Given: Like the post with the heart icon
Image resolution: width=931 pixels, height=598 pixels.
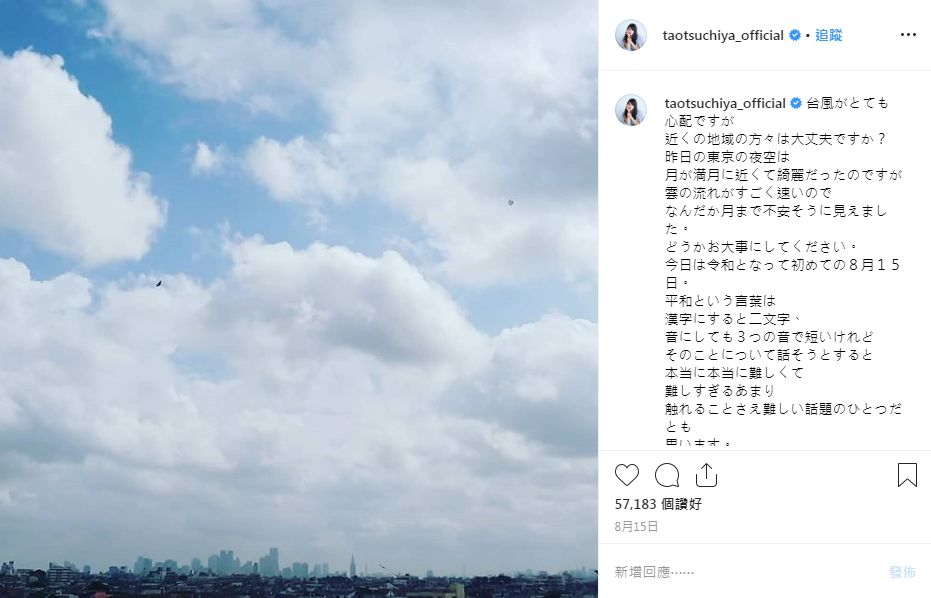Looking at the screenshot, I should pyautogui.click(x=626, y=475).
